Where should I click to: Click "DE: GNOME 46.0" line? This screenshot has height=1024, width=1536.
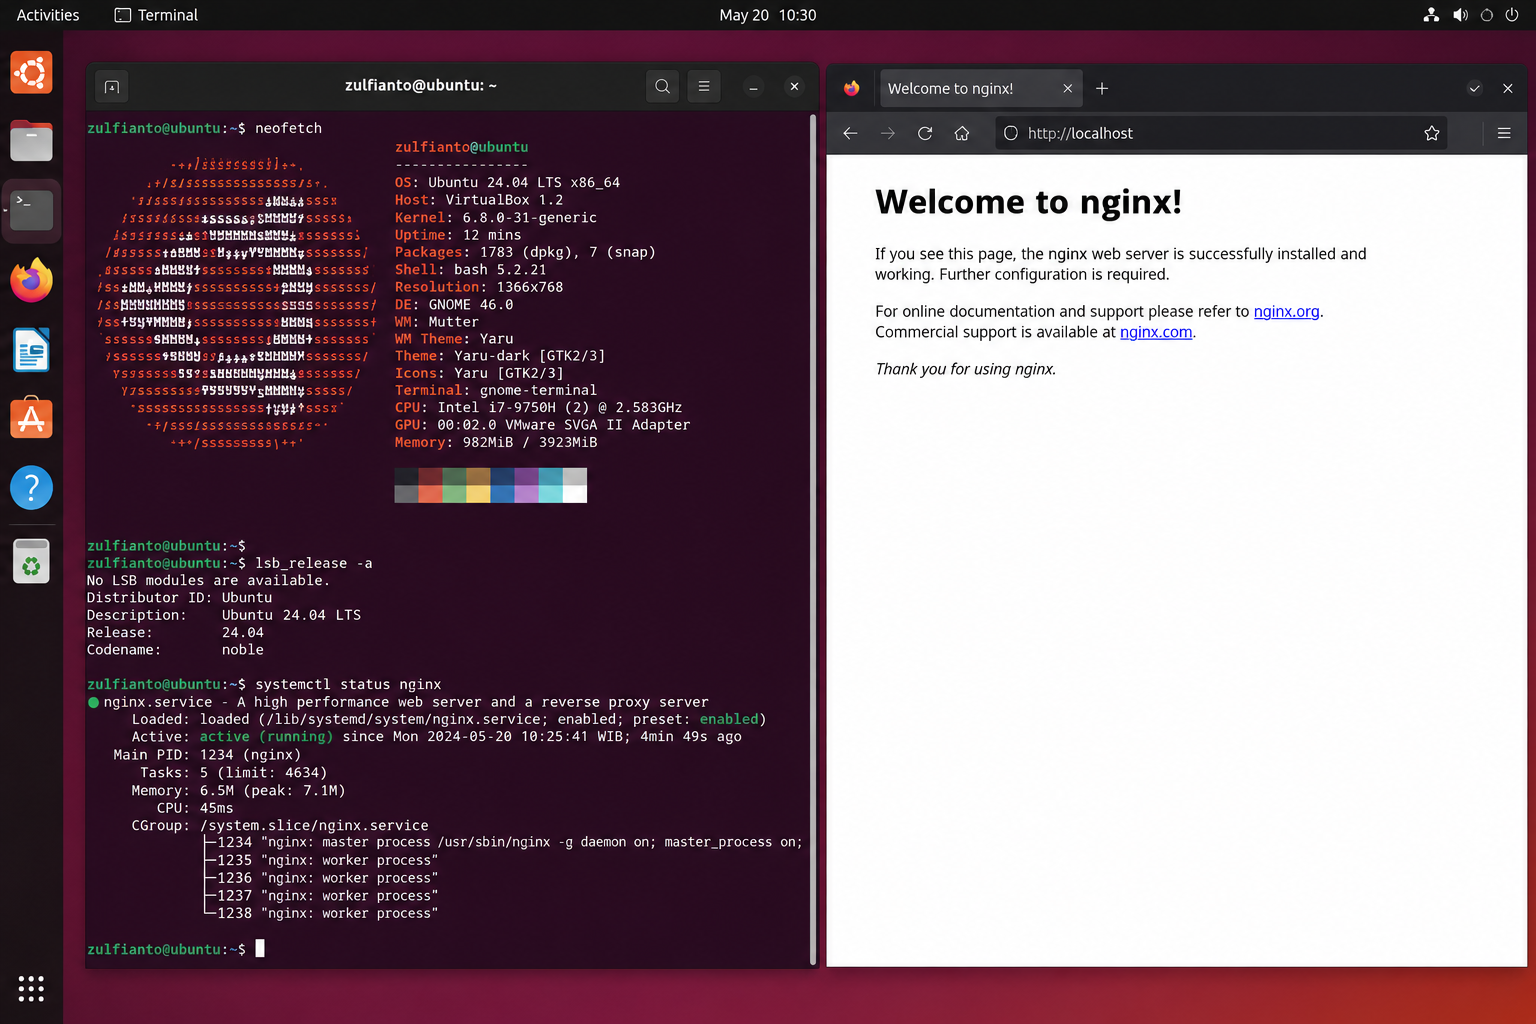[454, 305]
